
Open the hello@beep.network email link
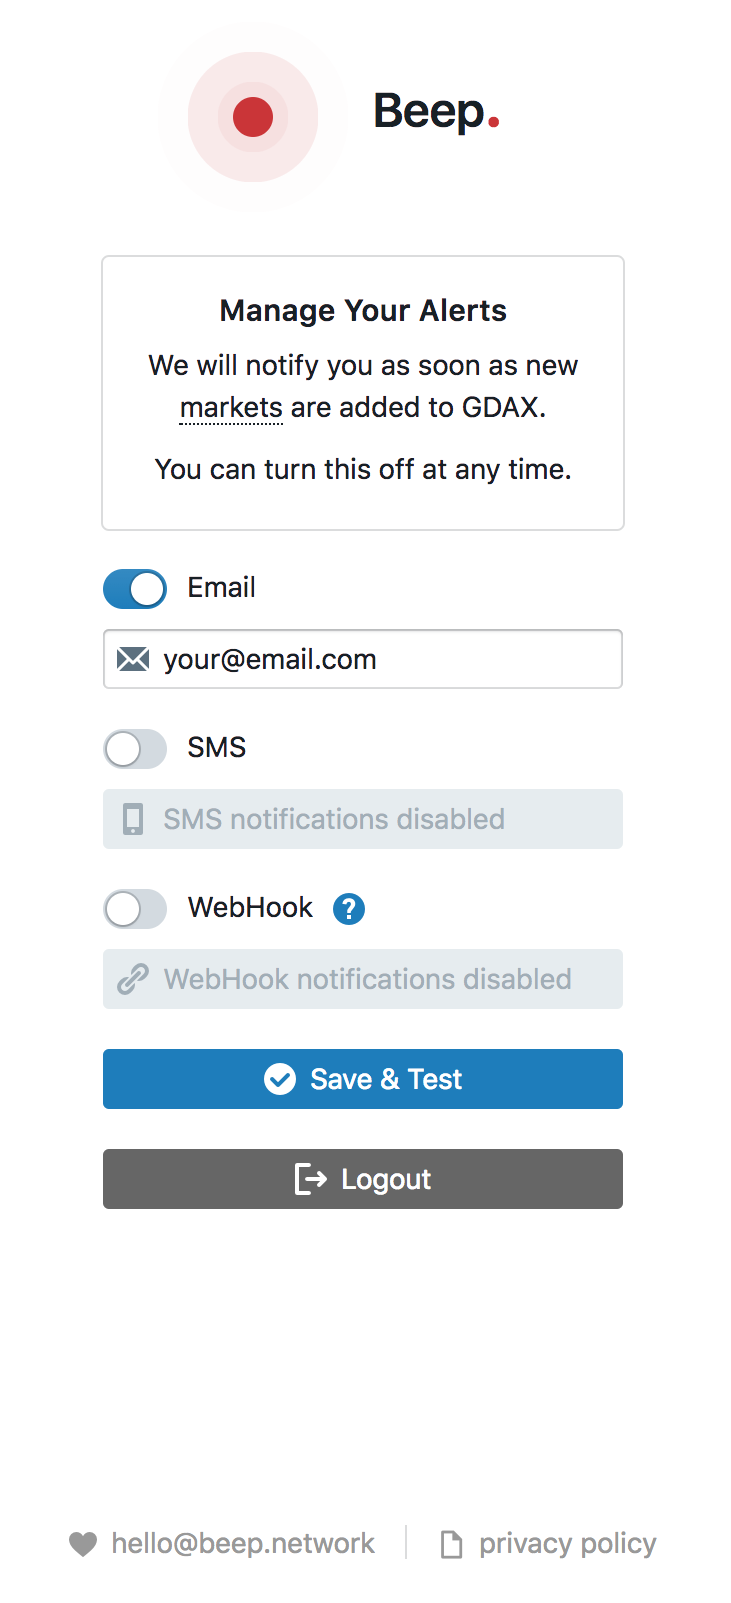click(x=243, y=1544)
